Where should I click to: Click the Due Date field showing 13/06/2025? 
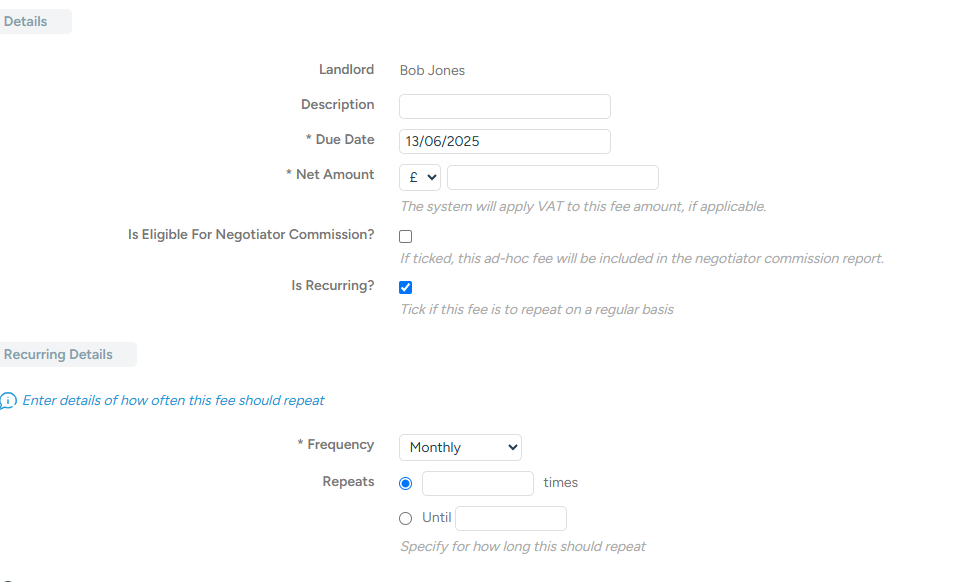[x=504, y=141]
